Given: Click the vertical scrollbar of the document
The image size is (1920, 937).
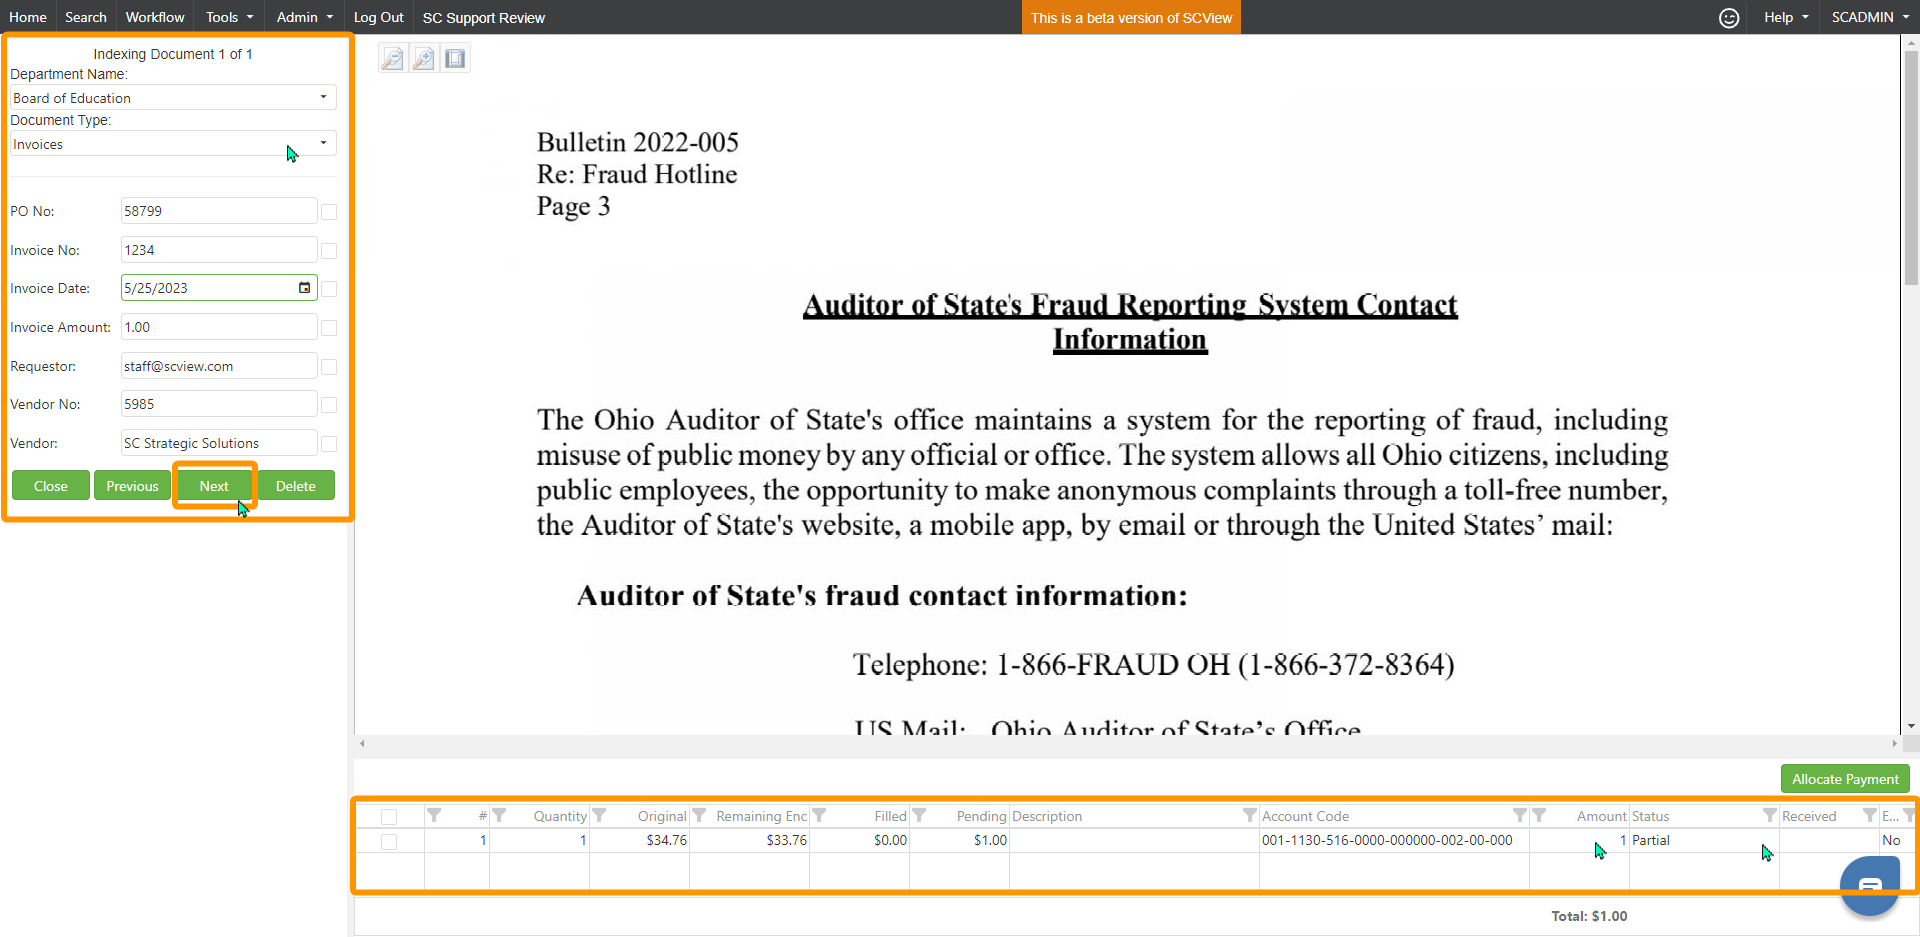Looking at the screenshot, I should click(x=1911, y=167).
